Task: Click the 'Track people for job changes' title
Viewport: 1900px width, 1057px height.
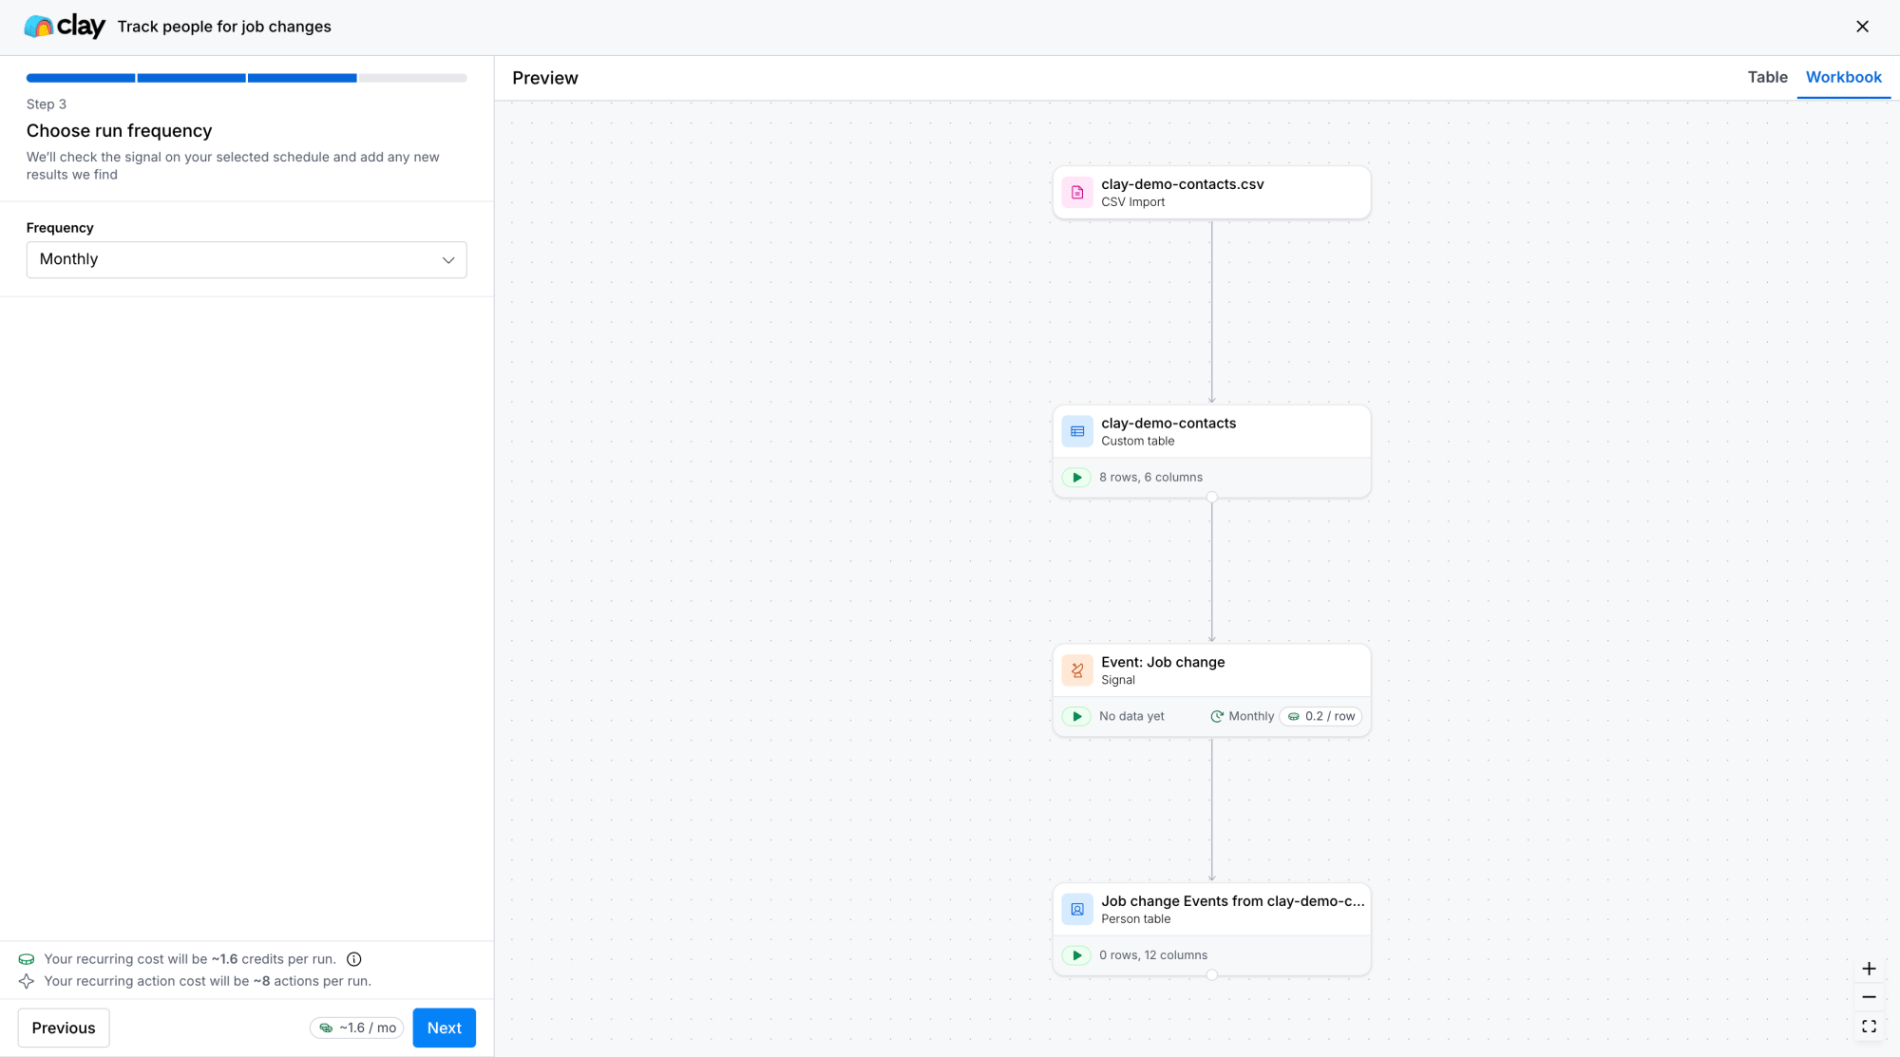Action: [x=224, y=27]
